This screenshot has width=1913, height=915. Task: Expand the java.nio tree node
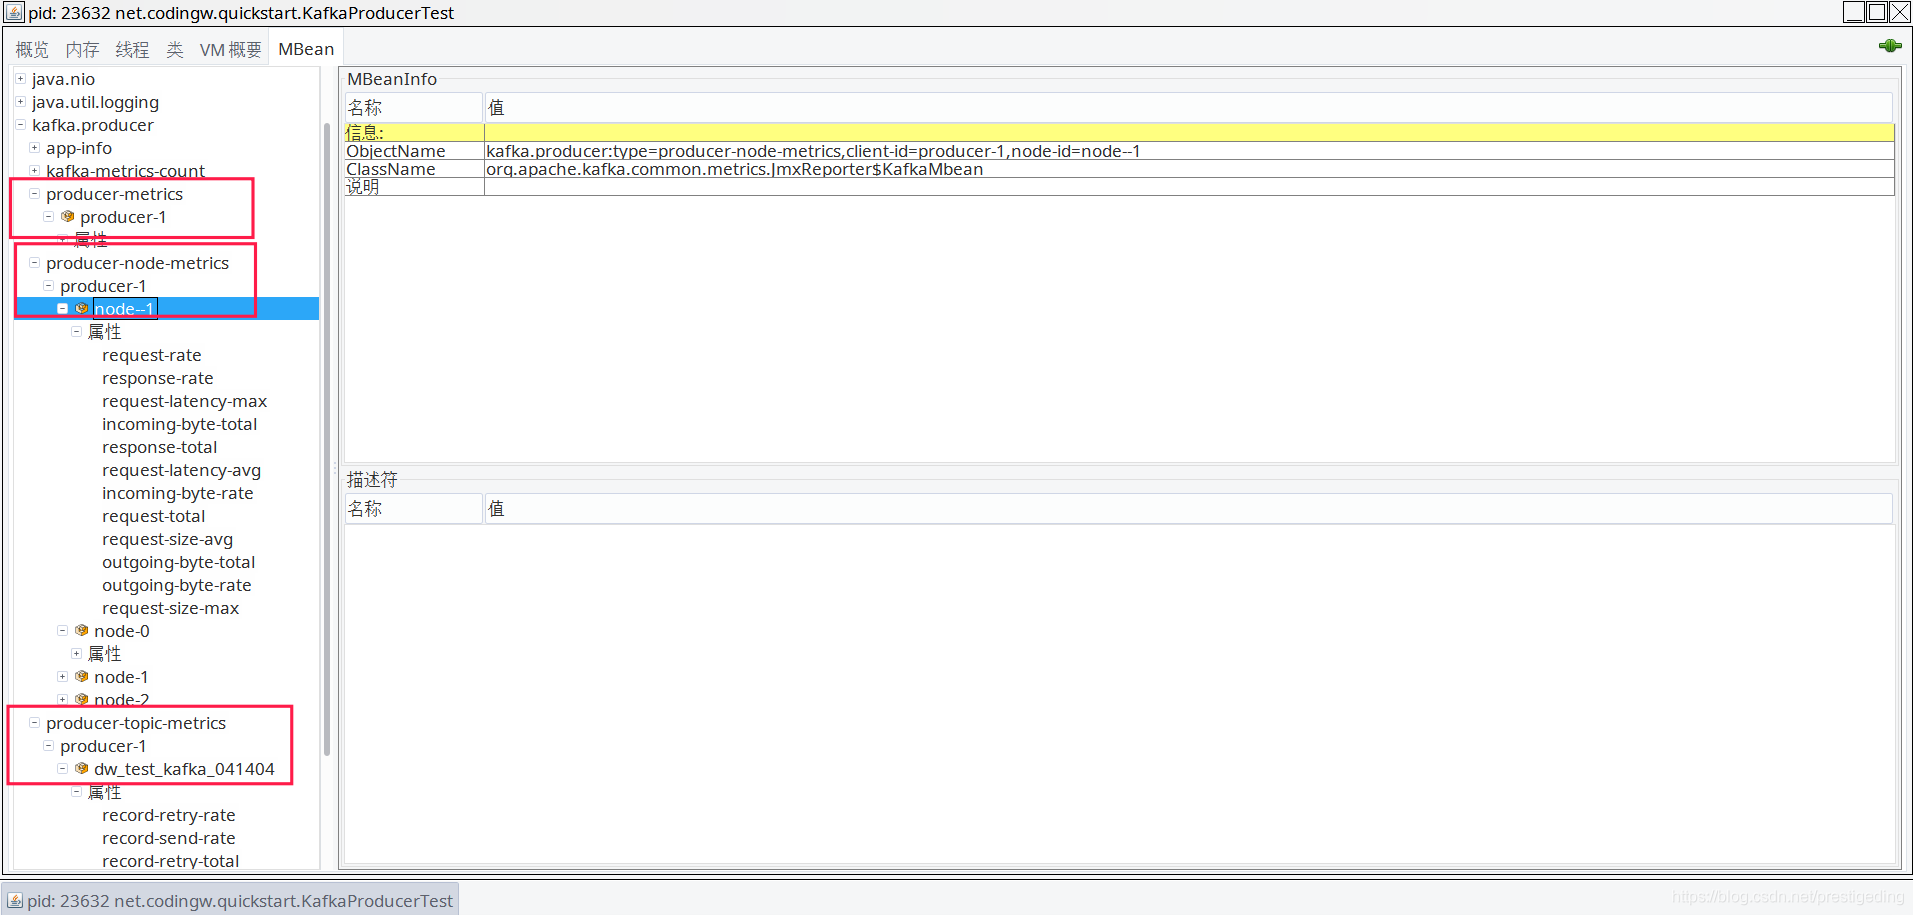tap(20, 78)
